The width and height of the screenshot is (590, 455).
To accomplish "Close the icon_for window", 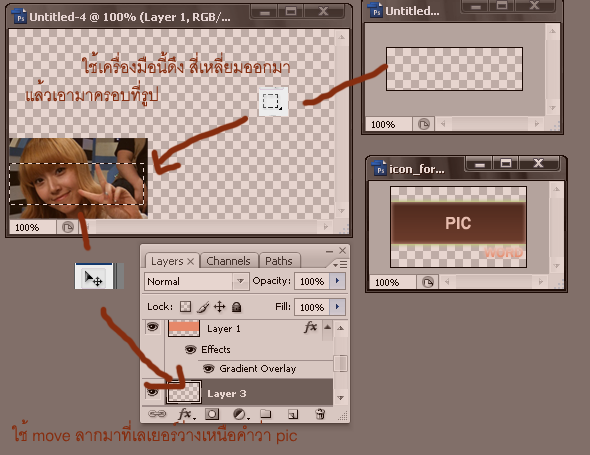I will [x=538, y=163].
